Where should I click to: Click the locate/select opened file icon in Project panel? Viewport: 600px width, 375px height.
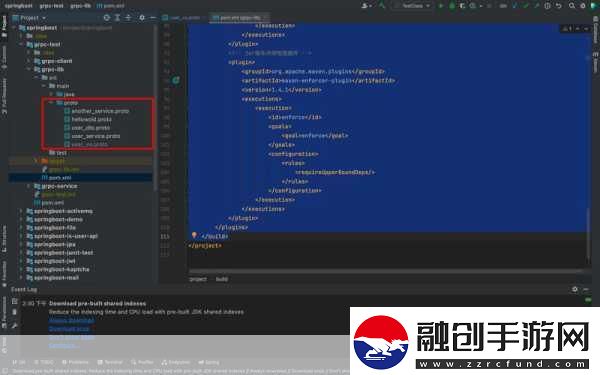pyautogui.click(x=107, y=18)
